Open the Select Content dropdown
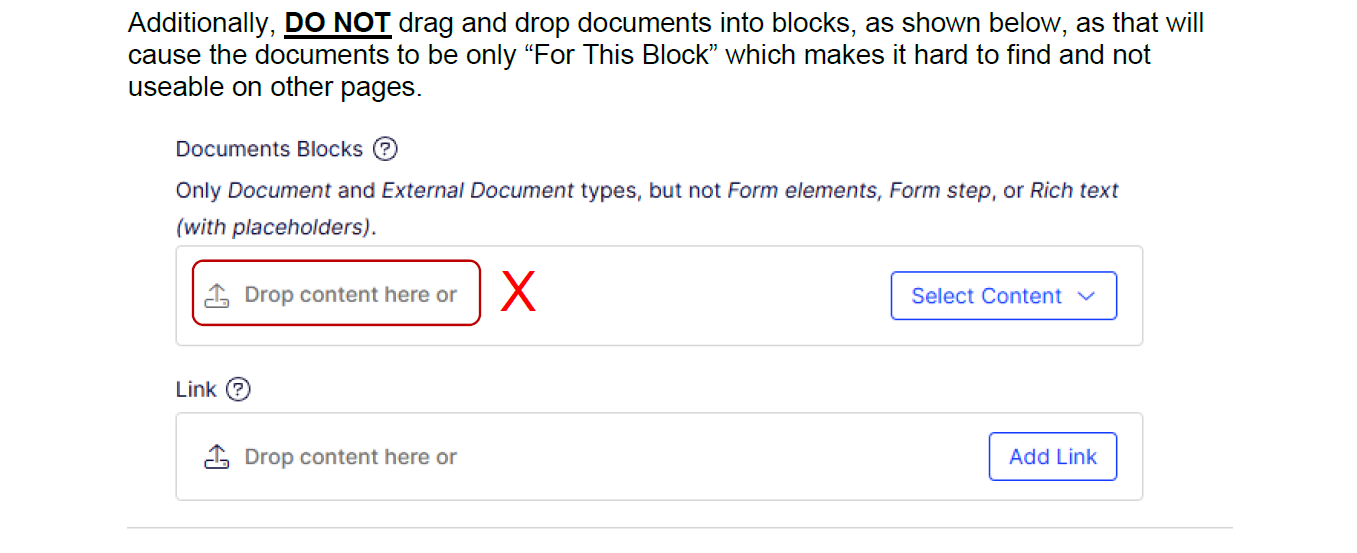The height and width of the screenshot is (553, 1357). [x=1002, y=296]
